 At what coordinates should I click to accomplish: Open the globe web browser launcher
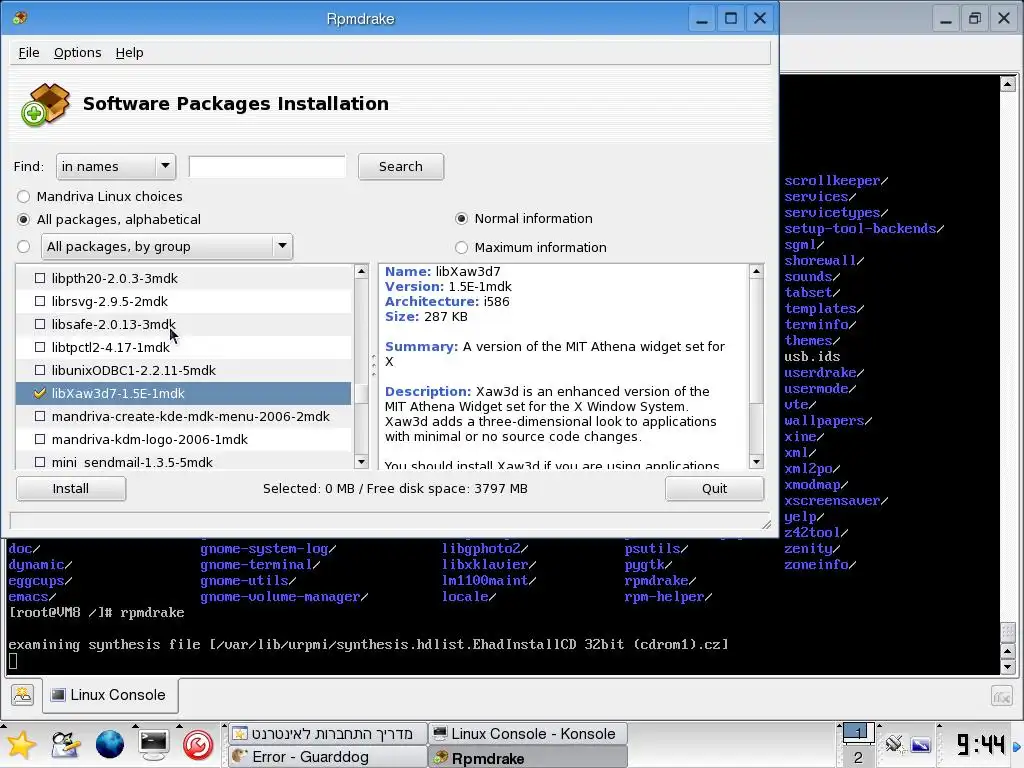[110, 744]
